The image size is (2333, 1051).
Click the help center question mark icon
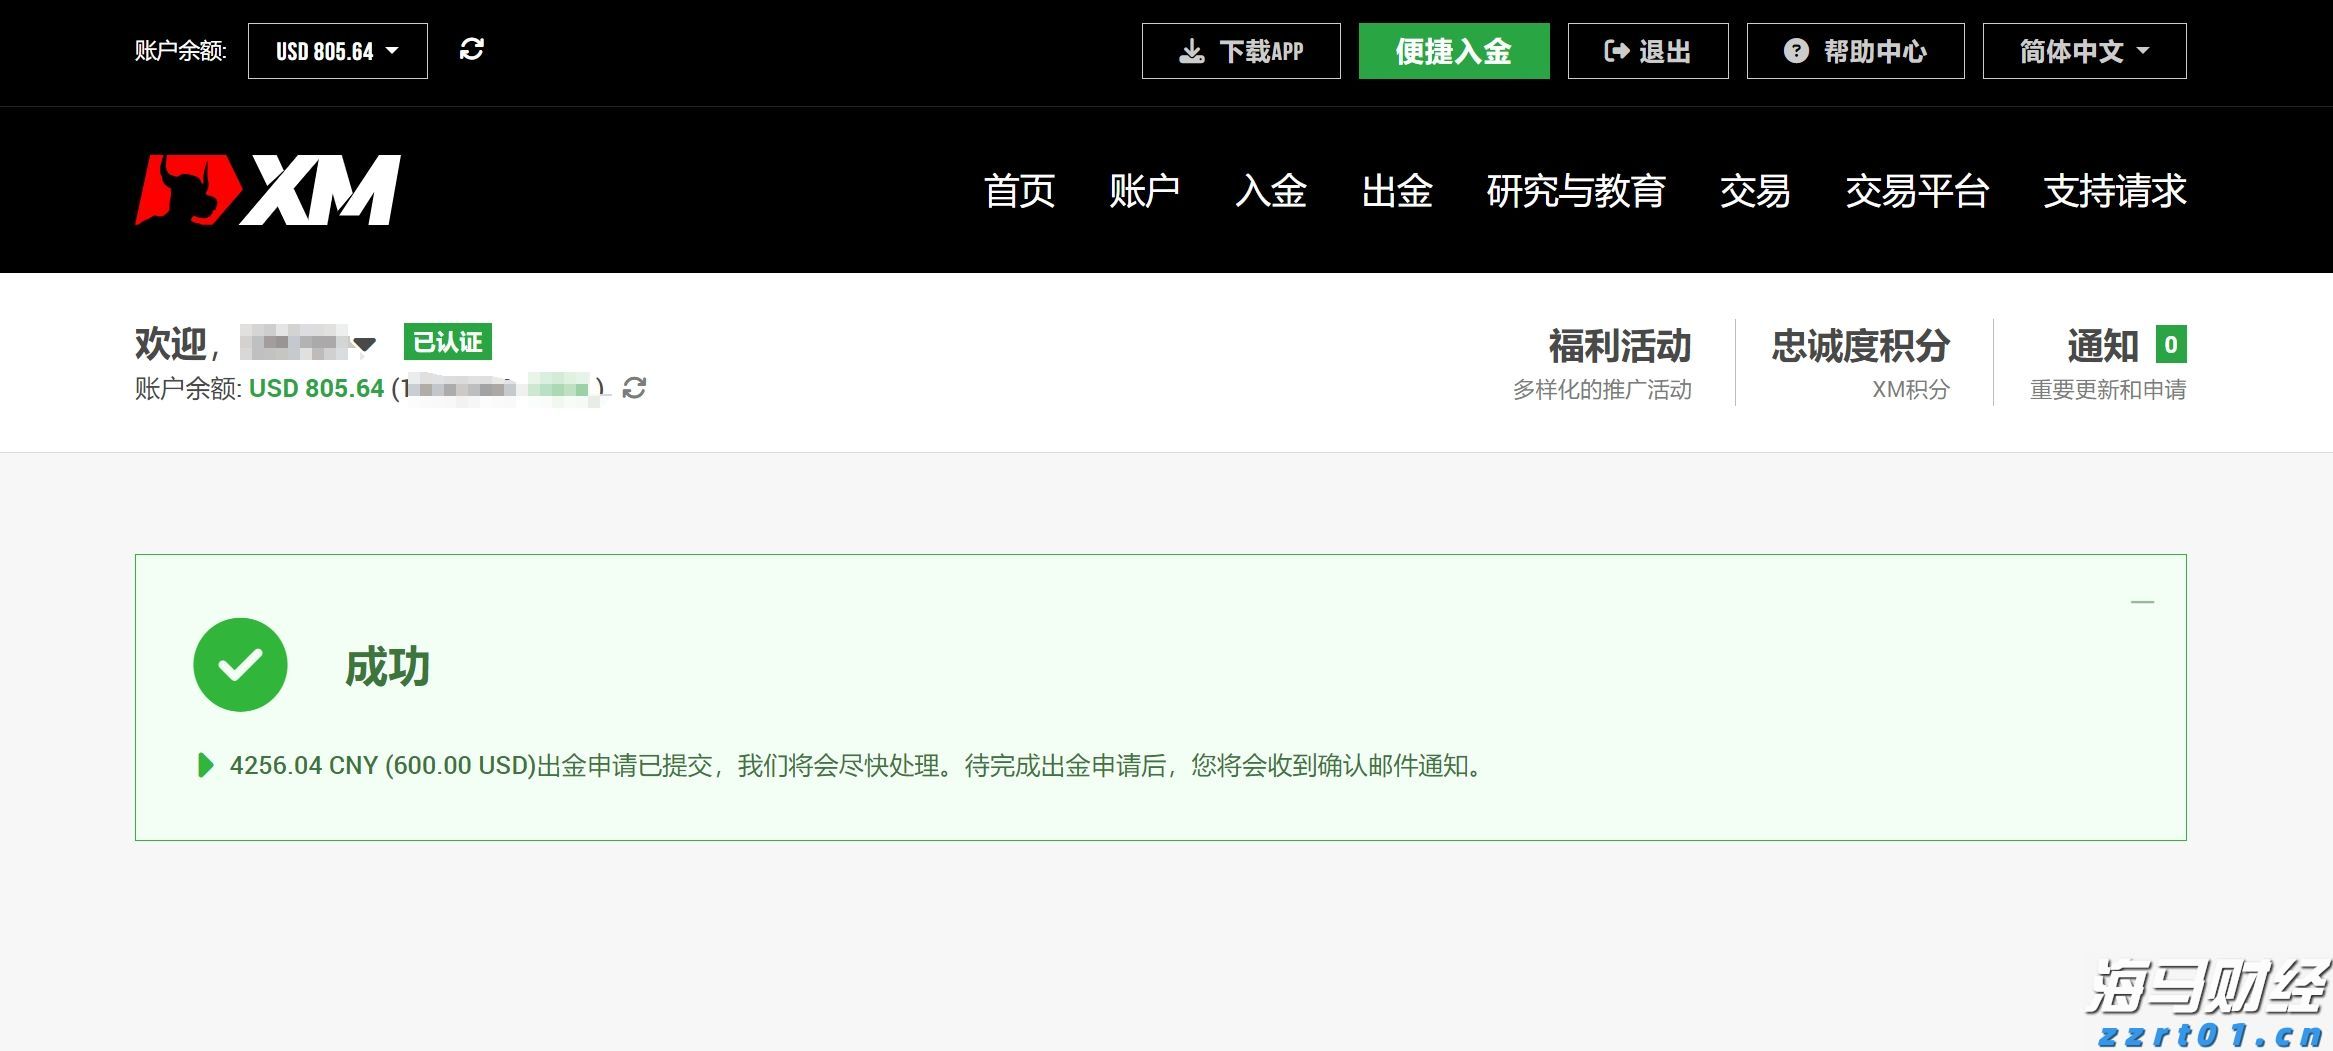(1796, 51)
